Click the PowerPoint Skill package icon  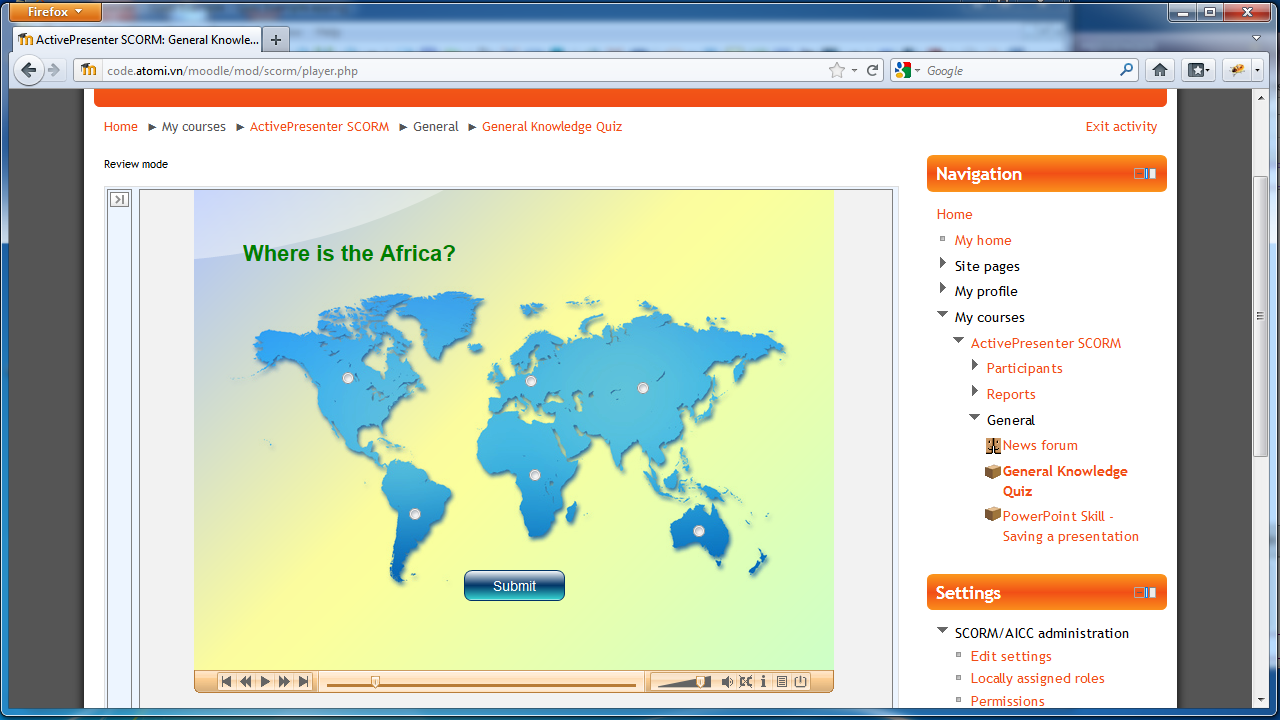click(993, 515)
